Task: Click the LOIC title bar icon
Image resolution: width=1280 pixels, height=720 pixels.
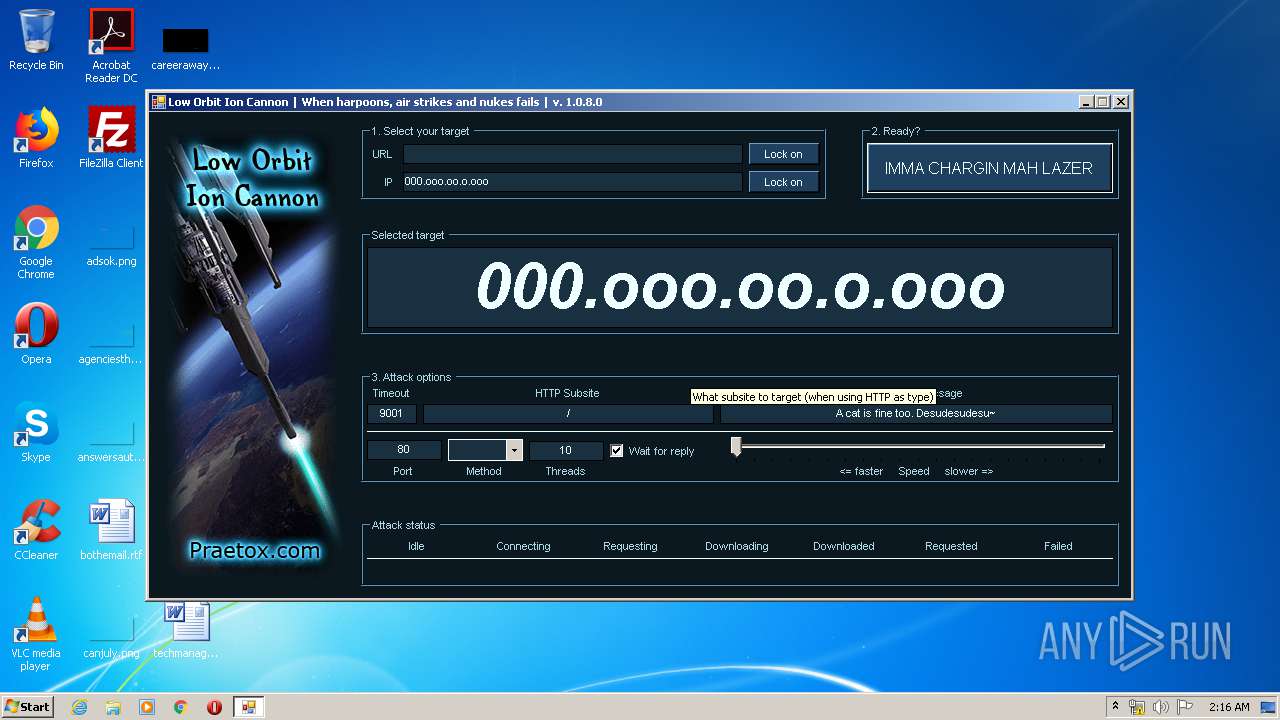Action: tap(158, 102)
